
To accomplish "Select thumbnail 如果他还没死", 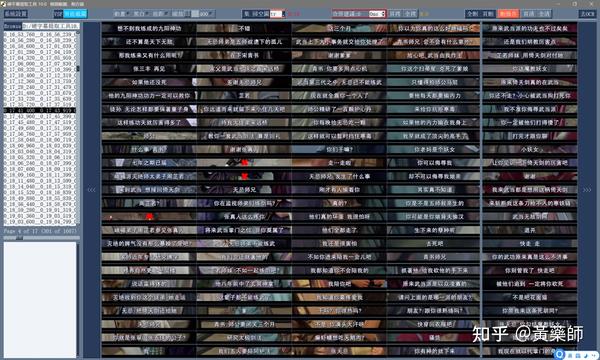I will pos(149,82).
